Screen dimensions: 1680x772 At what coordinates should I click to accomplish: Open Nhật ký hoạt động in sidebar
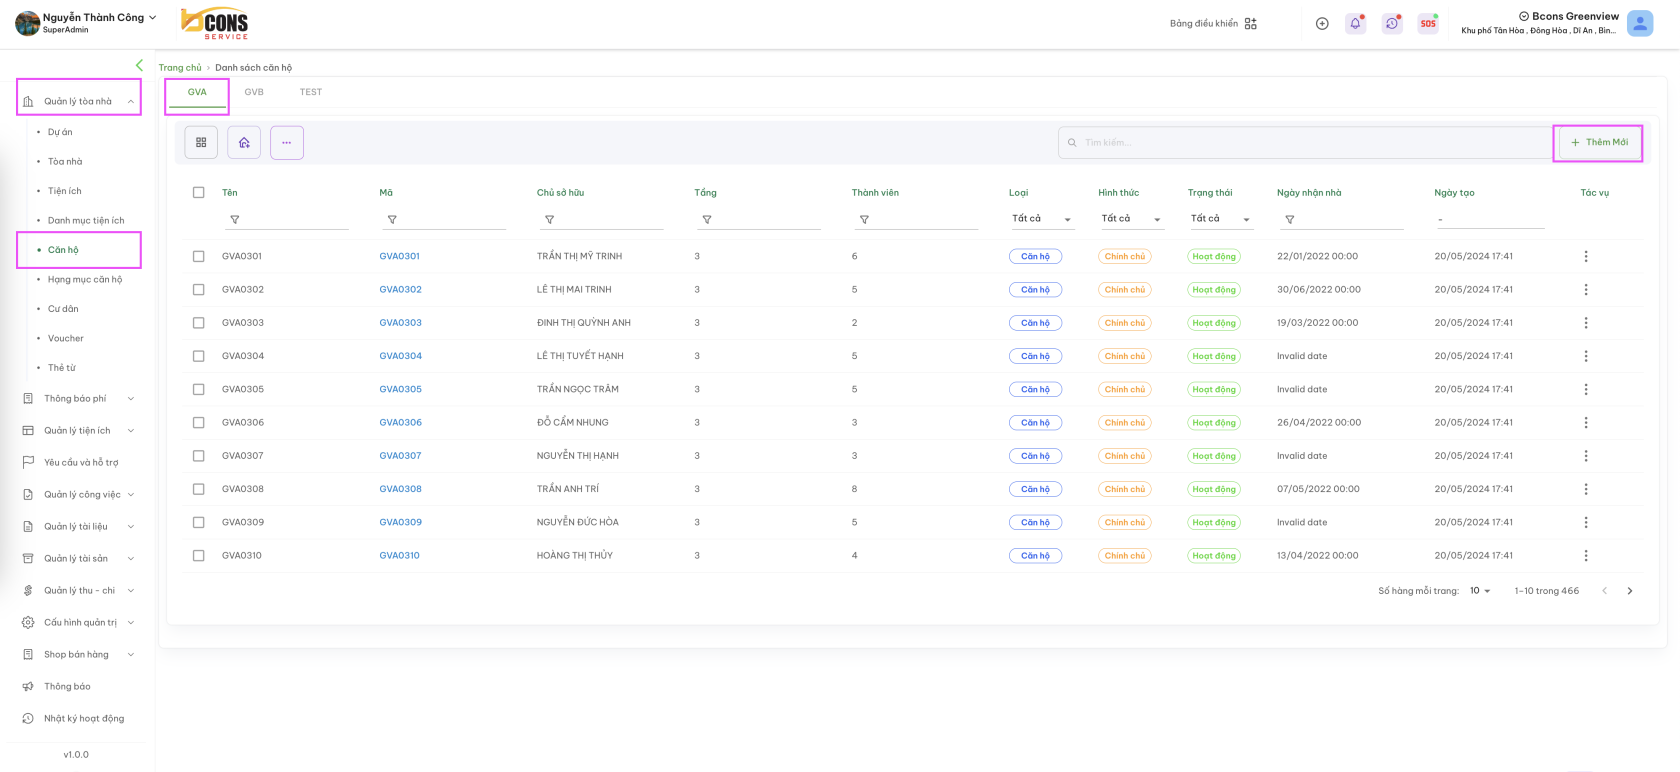pyautogui.click(x=84, y=718)
